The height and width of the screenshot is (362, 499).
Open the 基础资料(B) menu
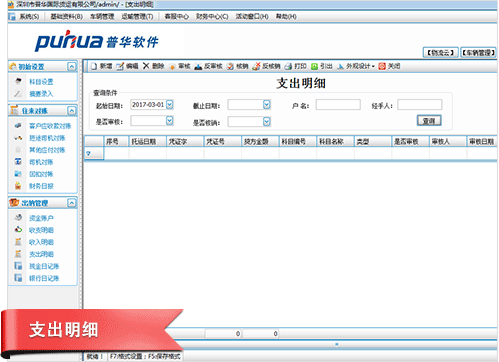point(66,16)
